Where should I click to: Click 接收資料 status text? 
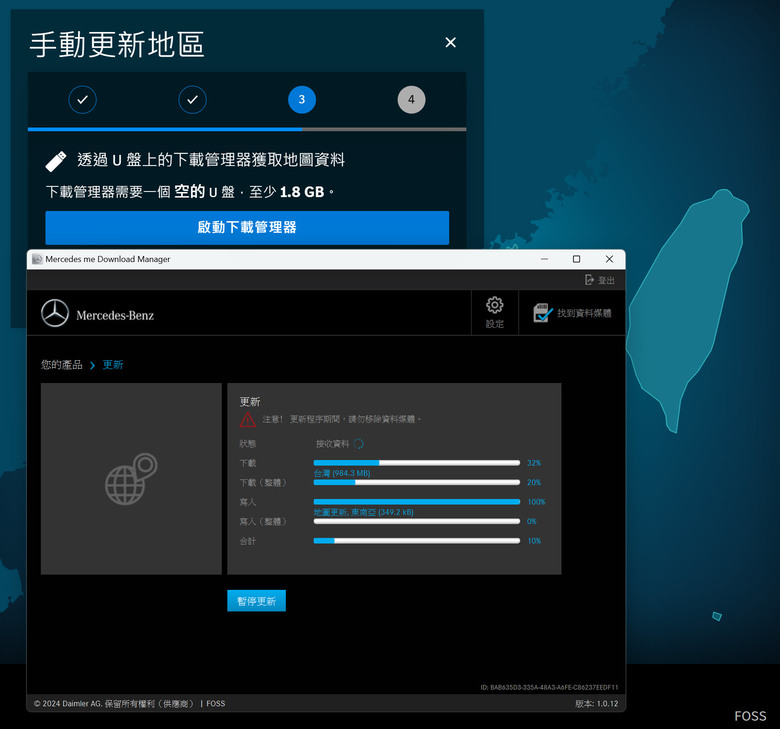[332, 444]
